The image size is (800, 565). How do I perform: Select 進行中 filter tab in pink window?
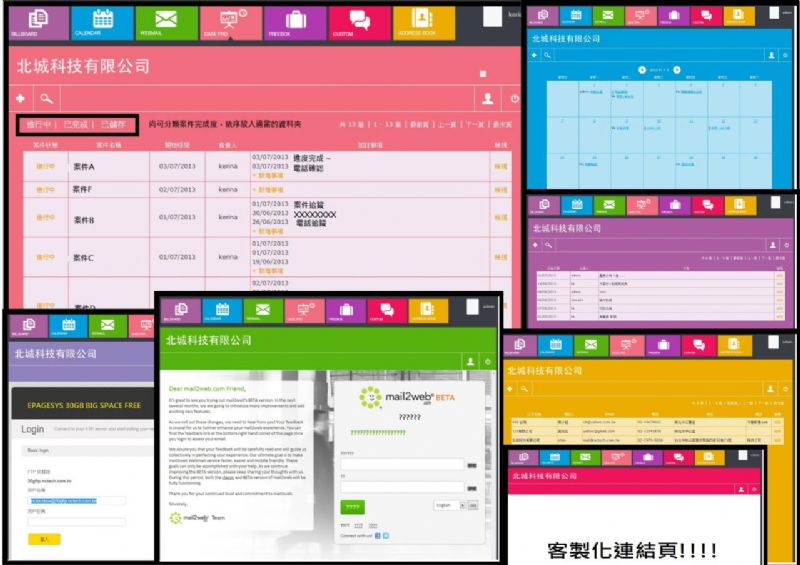tap(39, 124)
